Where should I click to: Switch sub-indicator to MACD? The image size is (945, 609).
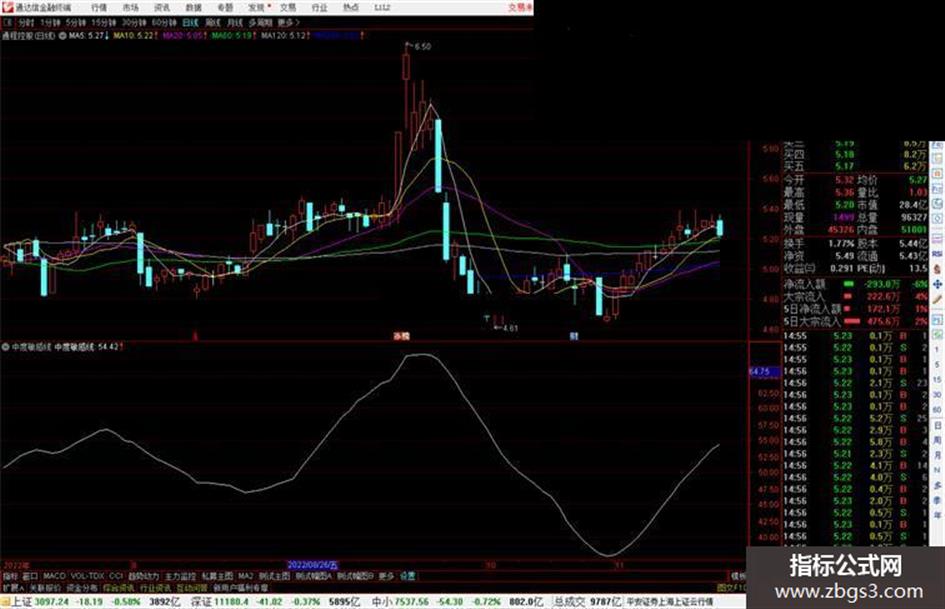[54, 576]
